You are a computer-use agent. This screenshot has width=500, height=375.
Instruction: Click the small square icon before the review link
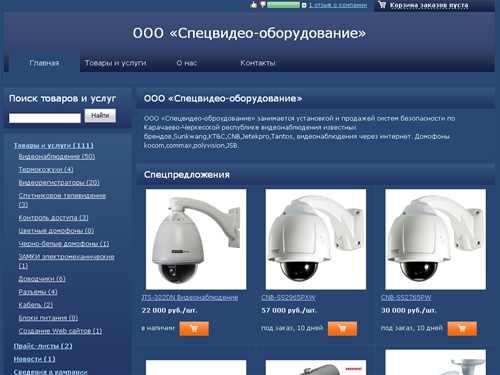click(304, 5)
